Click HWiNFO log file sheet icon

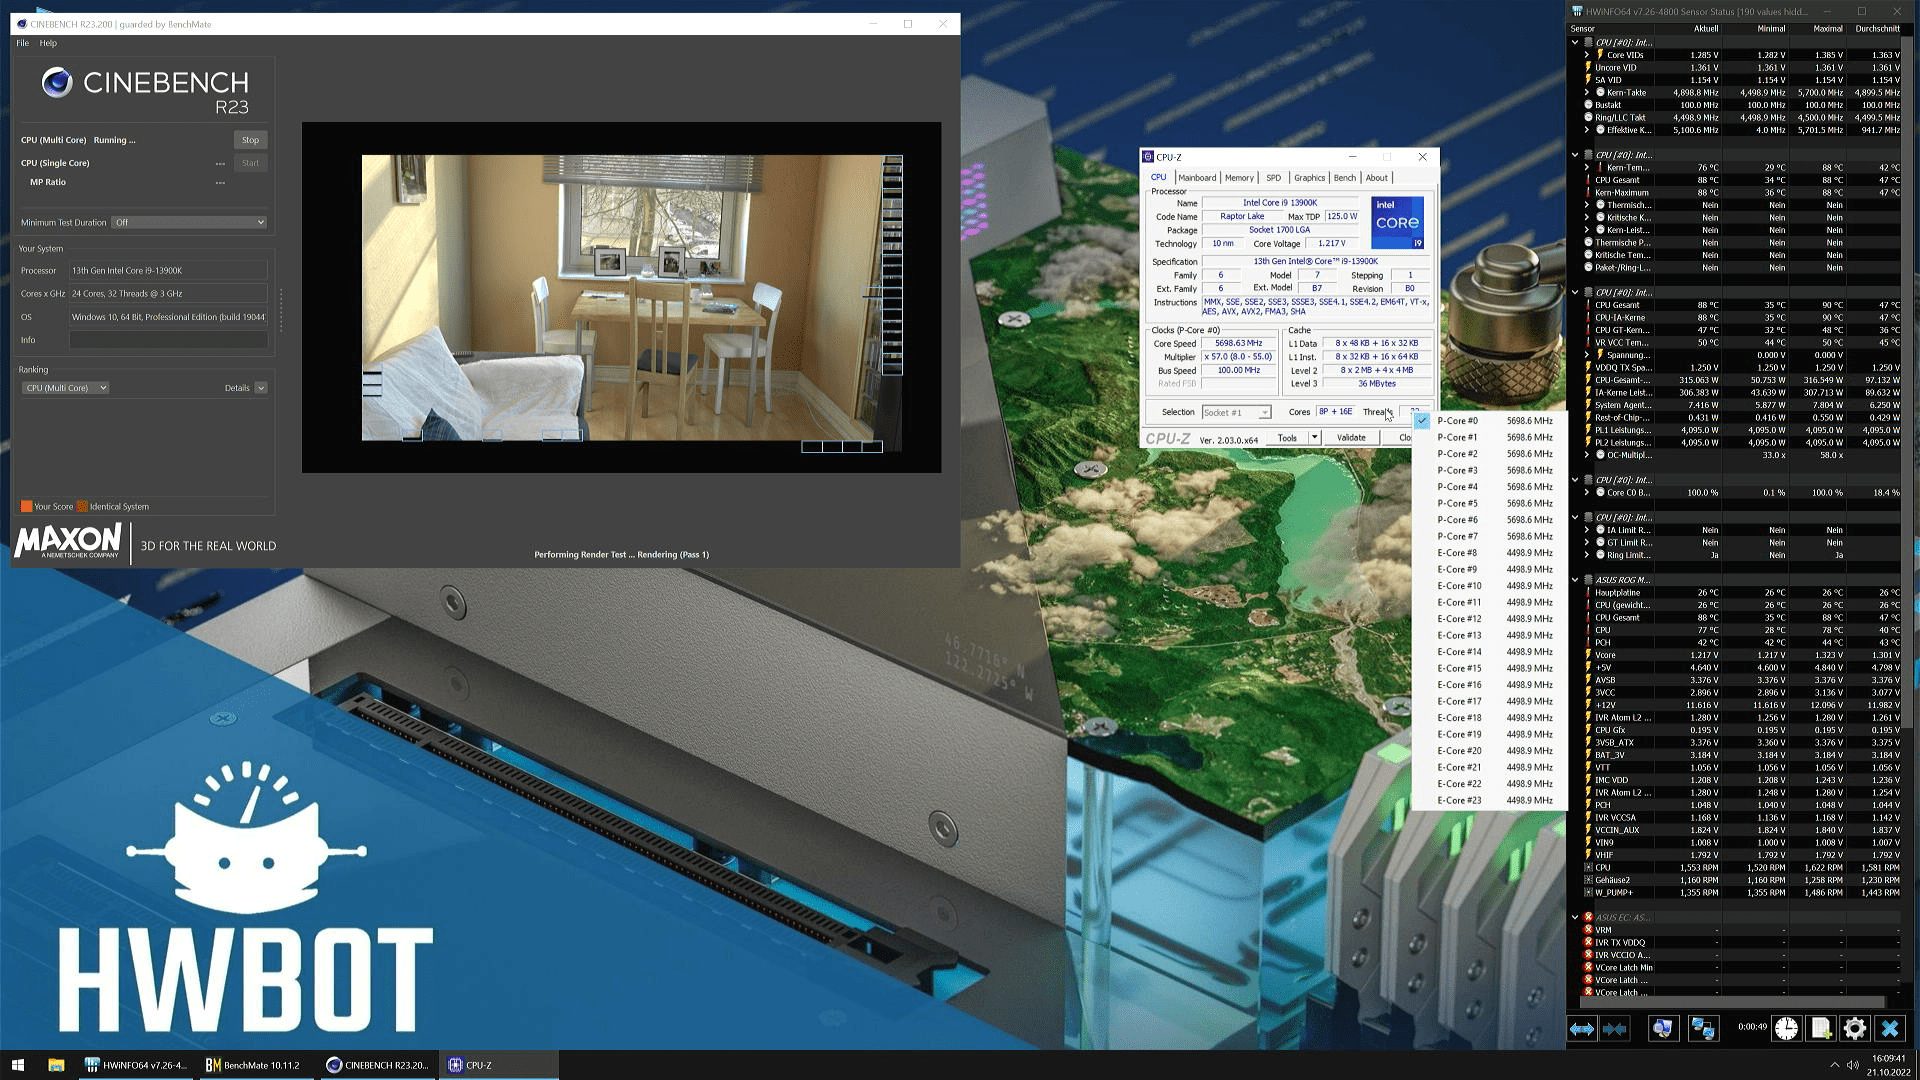pos(1820,1028)
